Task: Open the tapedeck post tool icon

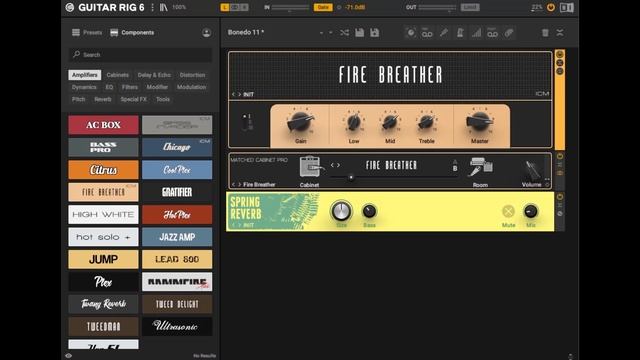Action: pyautogui.click(x=493, y=33)
